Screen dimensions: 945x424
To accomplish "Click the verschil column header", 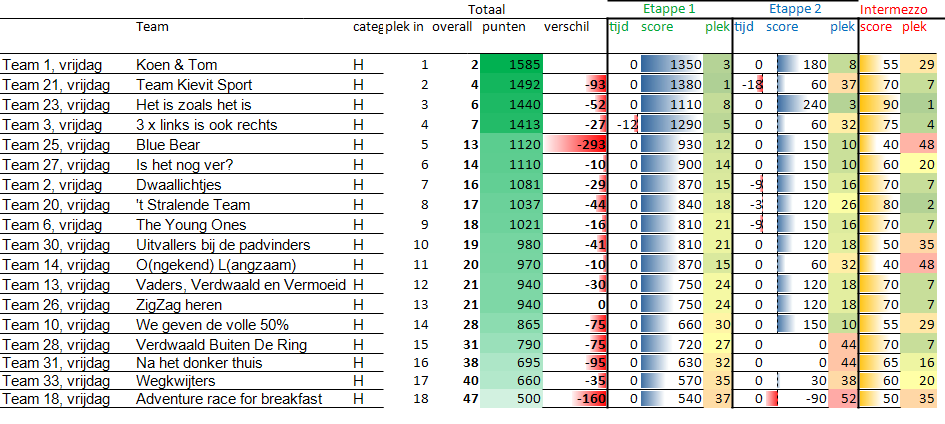I will tap(566, 27).
